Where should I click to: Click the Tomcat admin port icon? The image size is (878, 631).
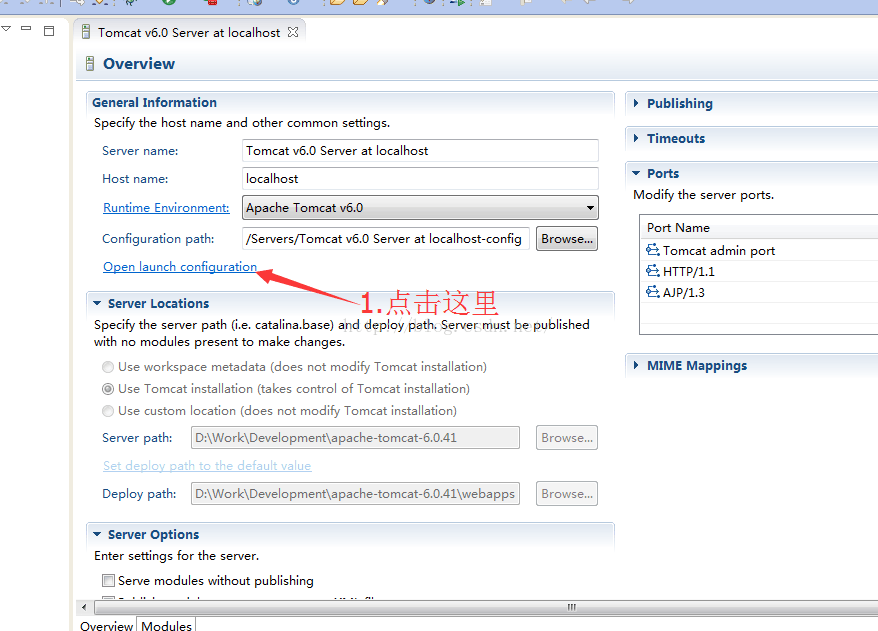coord(652,250)
